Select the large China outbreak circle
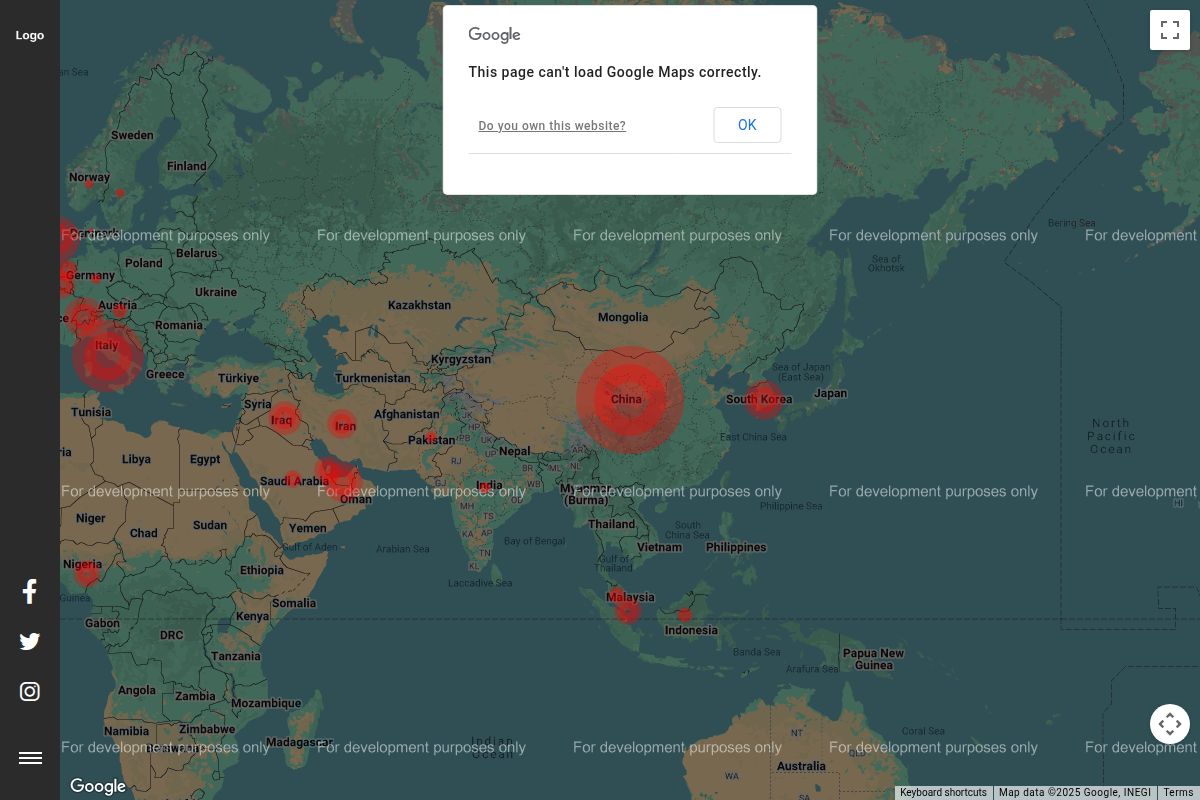This screenshot has height=800, width=1200. point(629,400)
